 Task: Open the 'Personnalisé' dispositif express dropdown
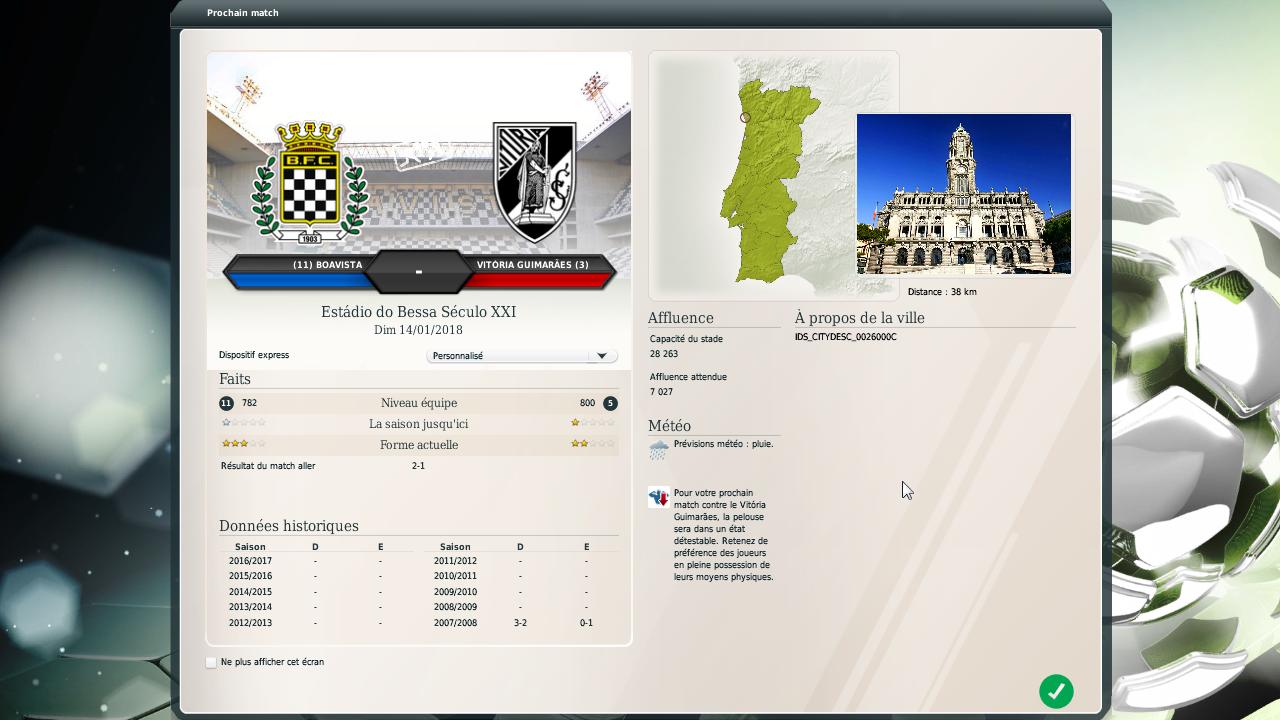(x=521, y=356)
